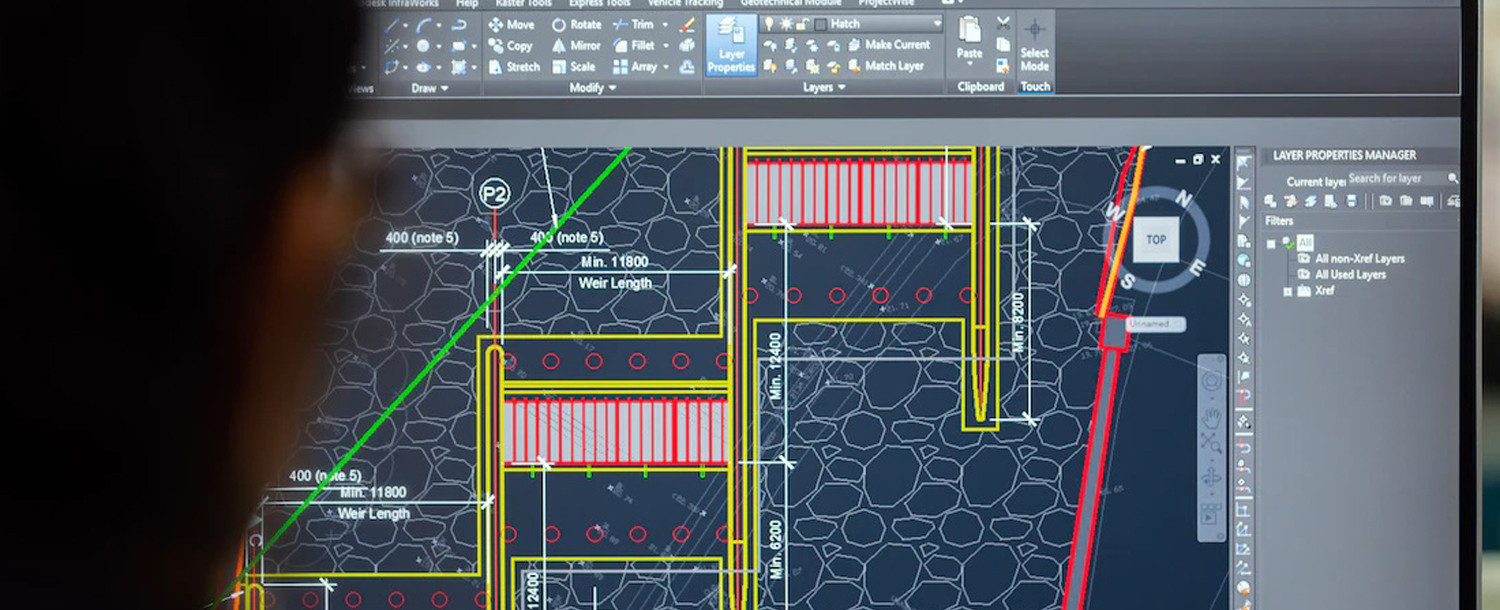The image size is (1500, 610).
Task: Toggle layer on/off lightbulb in layer dropdown
Action: tap(769, 24)
